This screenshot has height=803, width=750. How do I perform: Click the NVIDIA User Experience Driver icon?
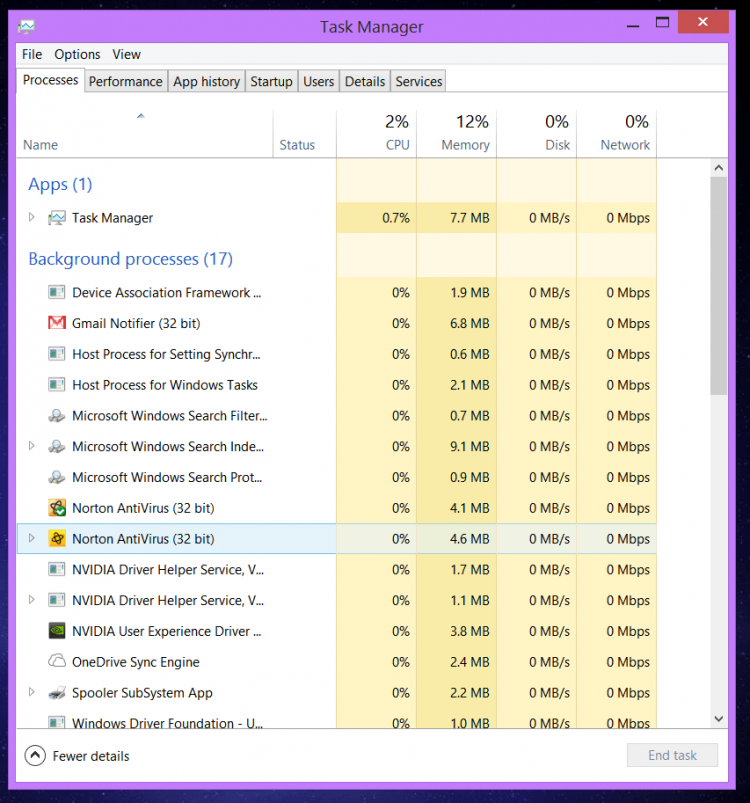(x=57, y=631)
